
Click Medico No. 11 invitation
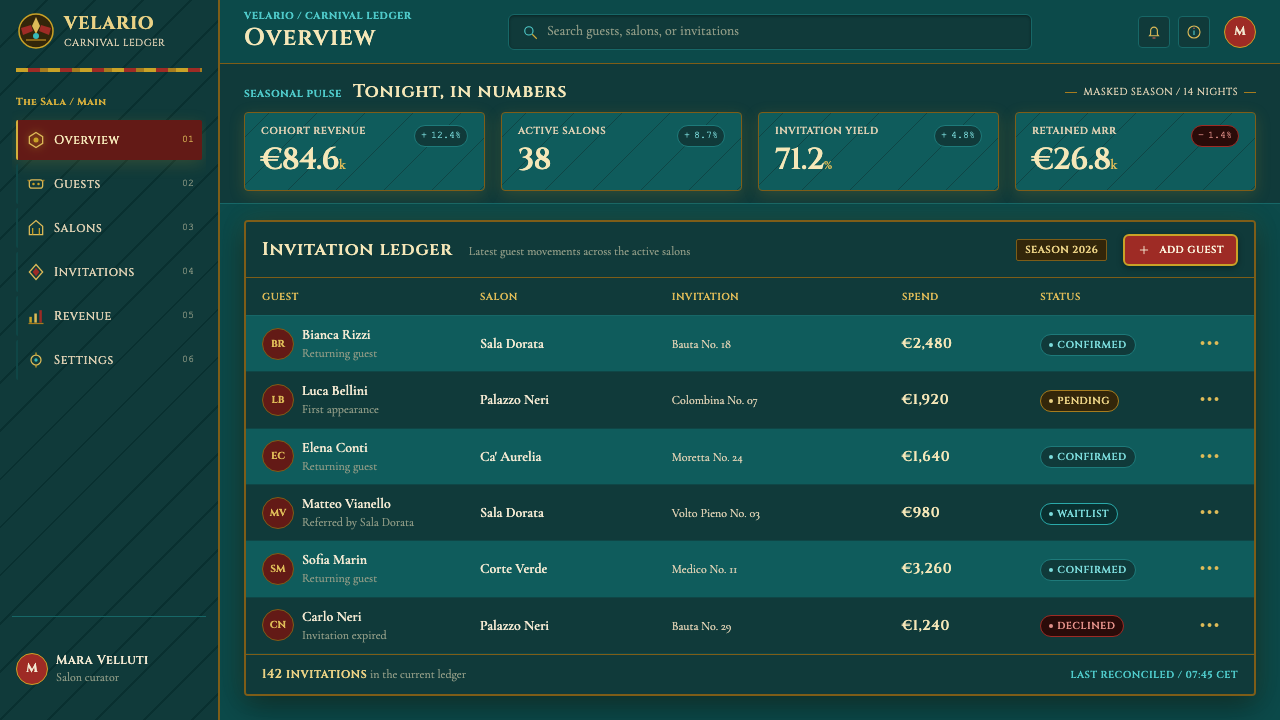pyautogui.click(x=704, y=570)
